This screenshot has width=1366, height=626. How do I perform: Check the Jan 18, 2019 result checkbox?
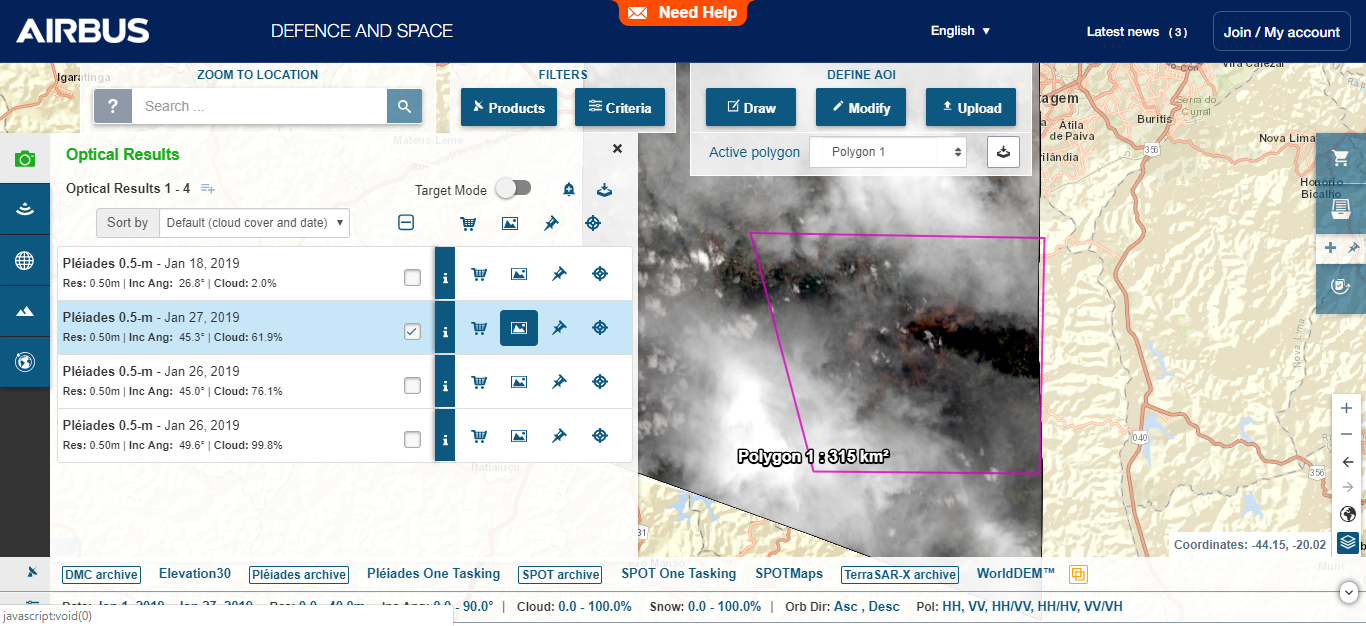[412, 277]
